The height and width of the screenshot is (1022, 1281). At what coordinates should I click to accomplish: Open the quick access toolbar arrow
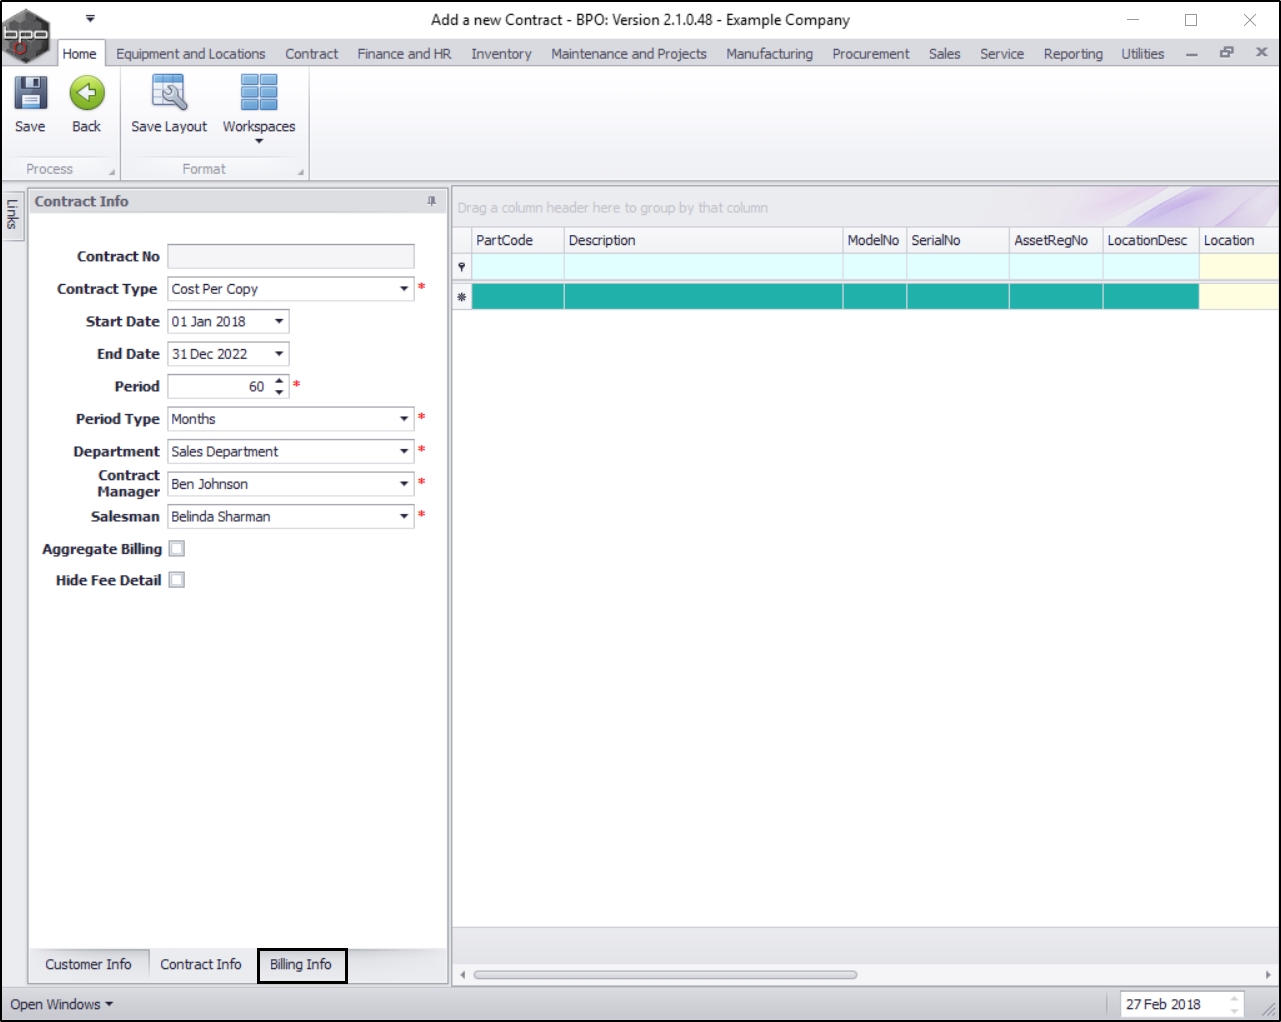pos(90,18)
